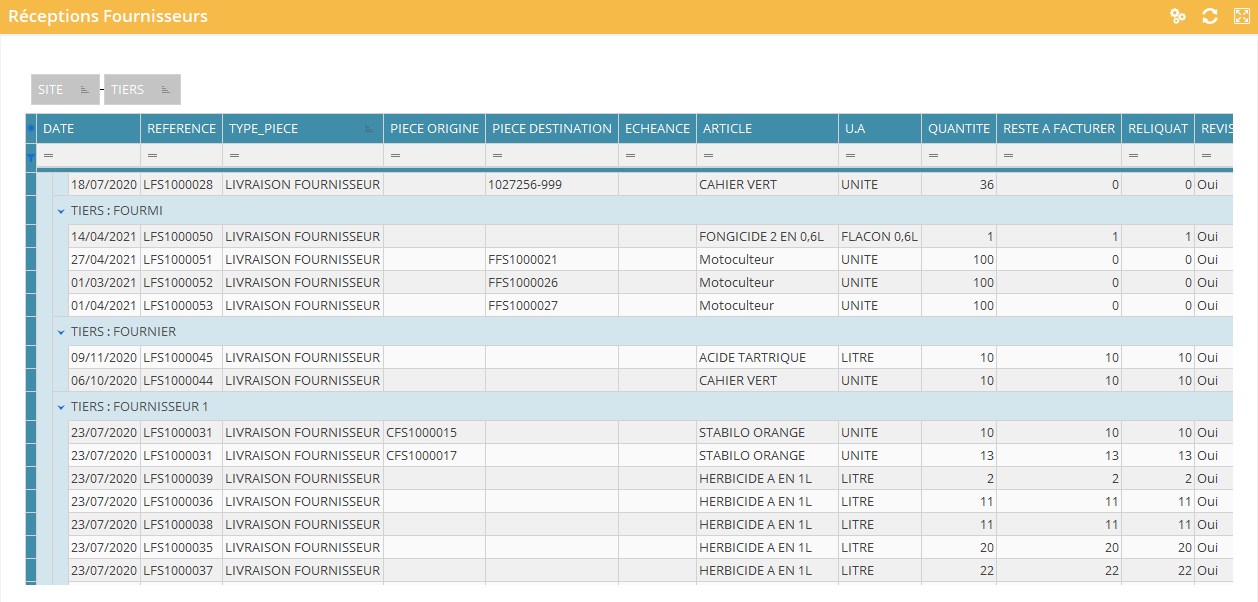Click the equals operator in DATE filter
Viewport: 1258px width, 602px height.
coord(48,157)
